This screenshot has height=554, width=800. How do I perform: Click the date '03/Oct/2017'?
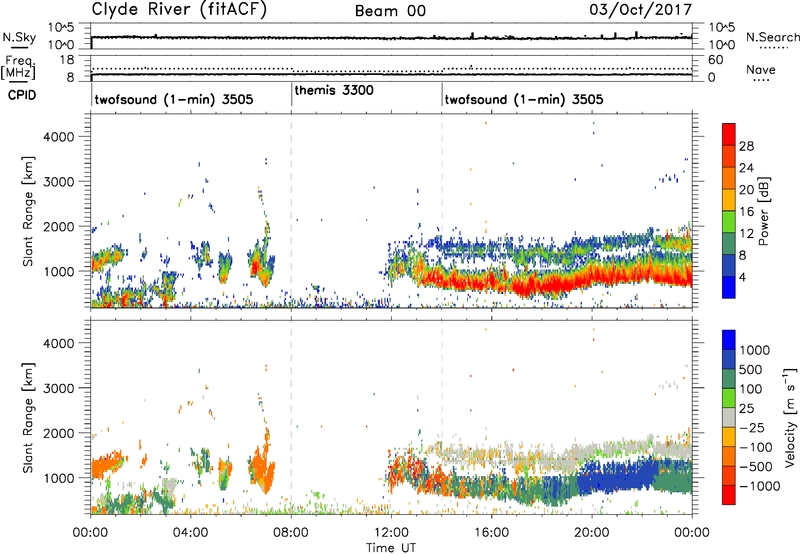[640, 10]
